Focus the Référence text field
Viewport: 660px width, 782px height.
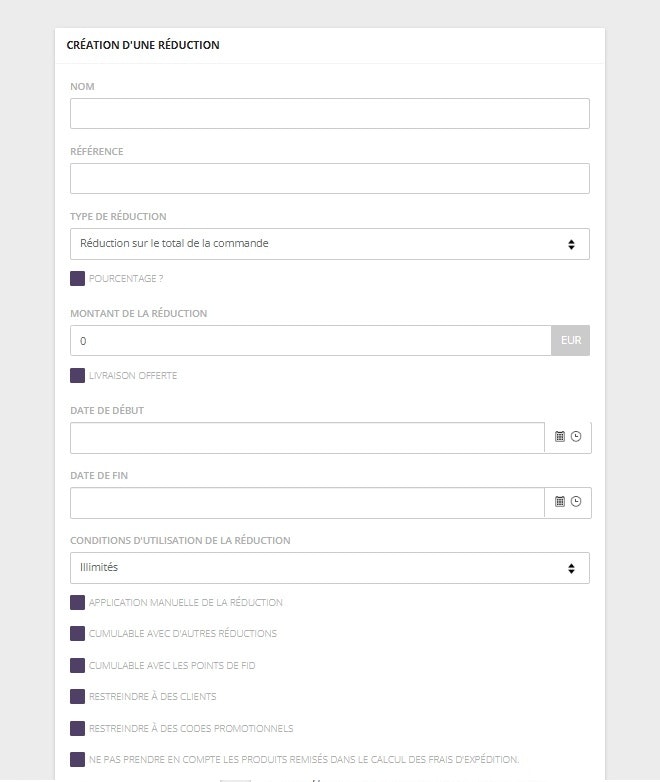[x=329, y=179]
